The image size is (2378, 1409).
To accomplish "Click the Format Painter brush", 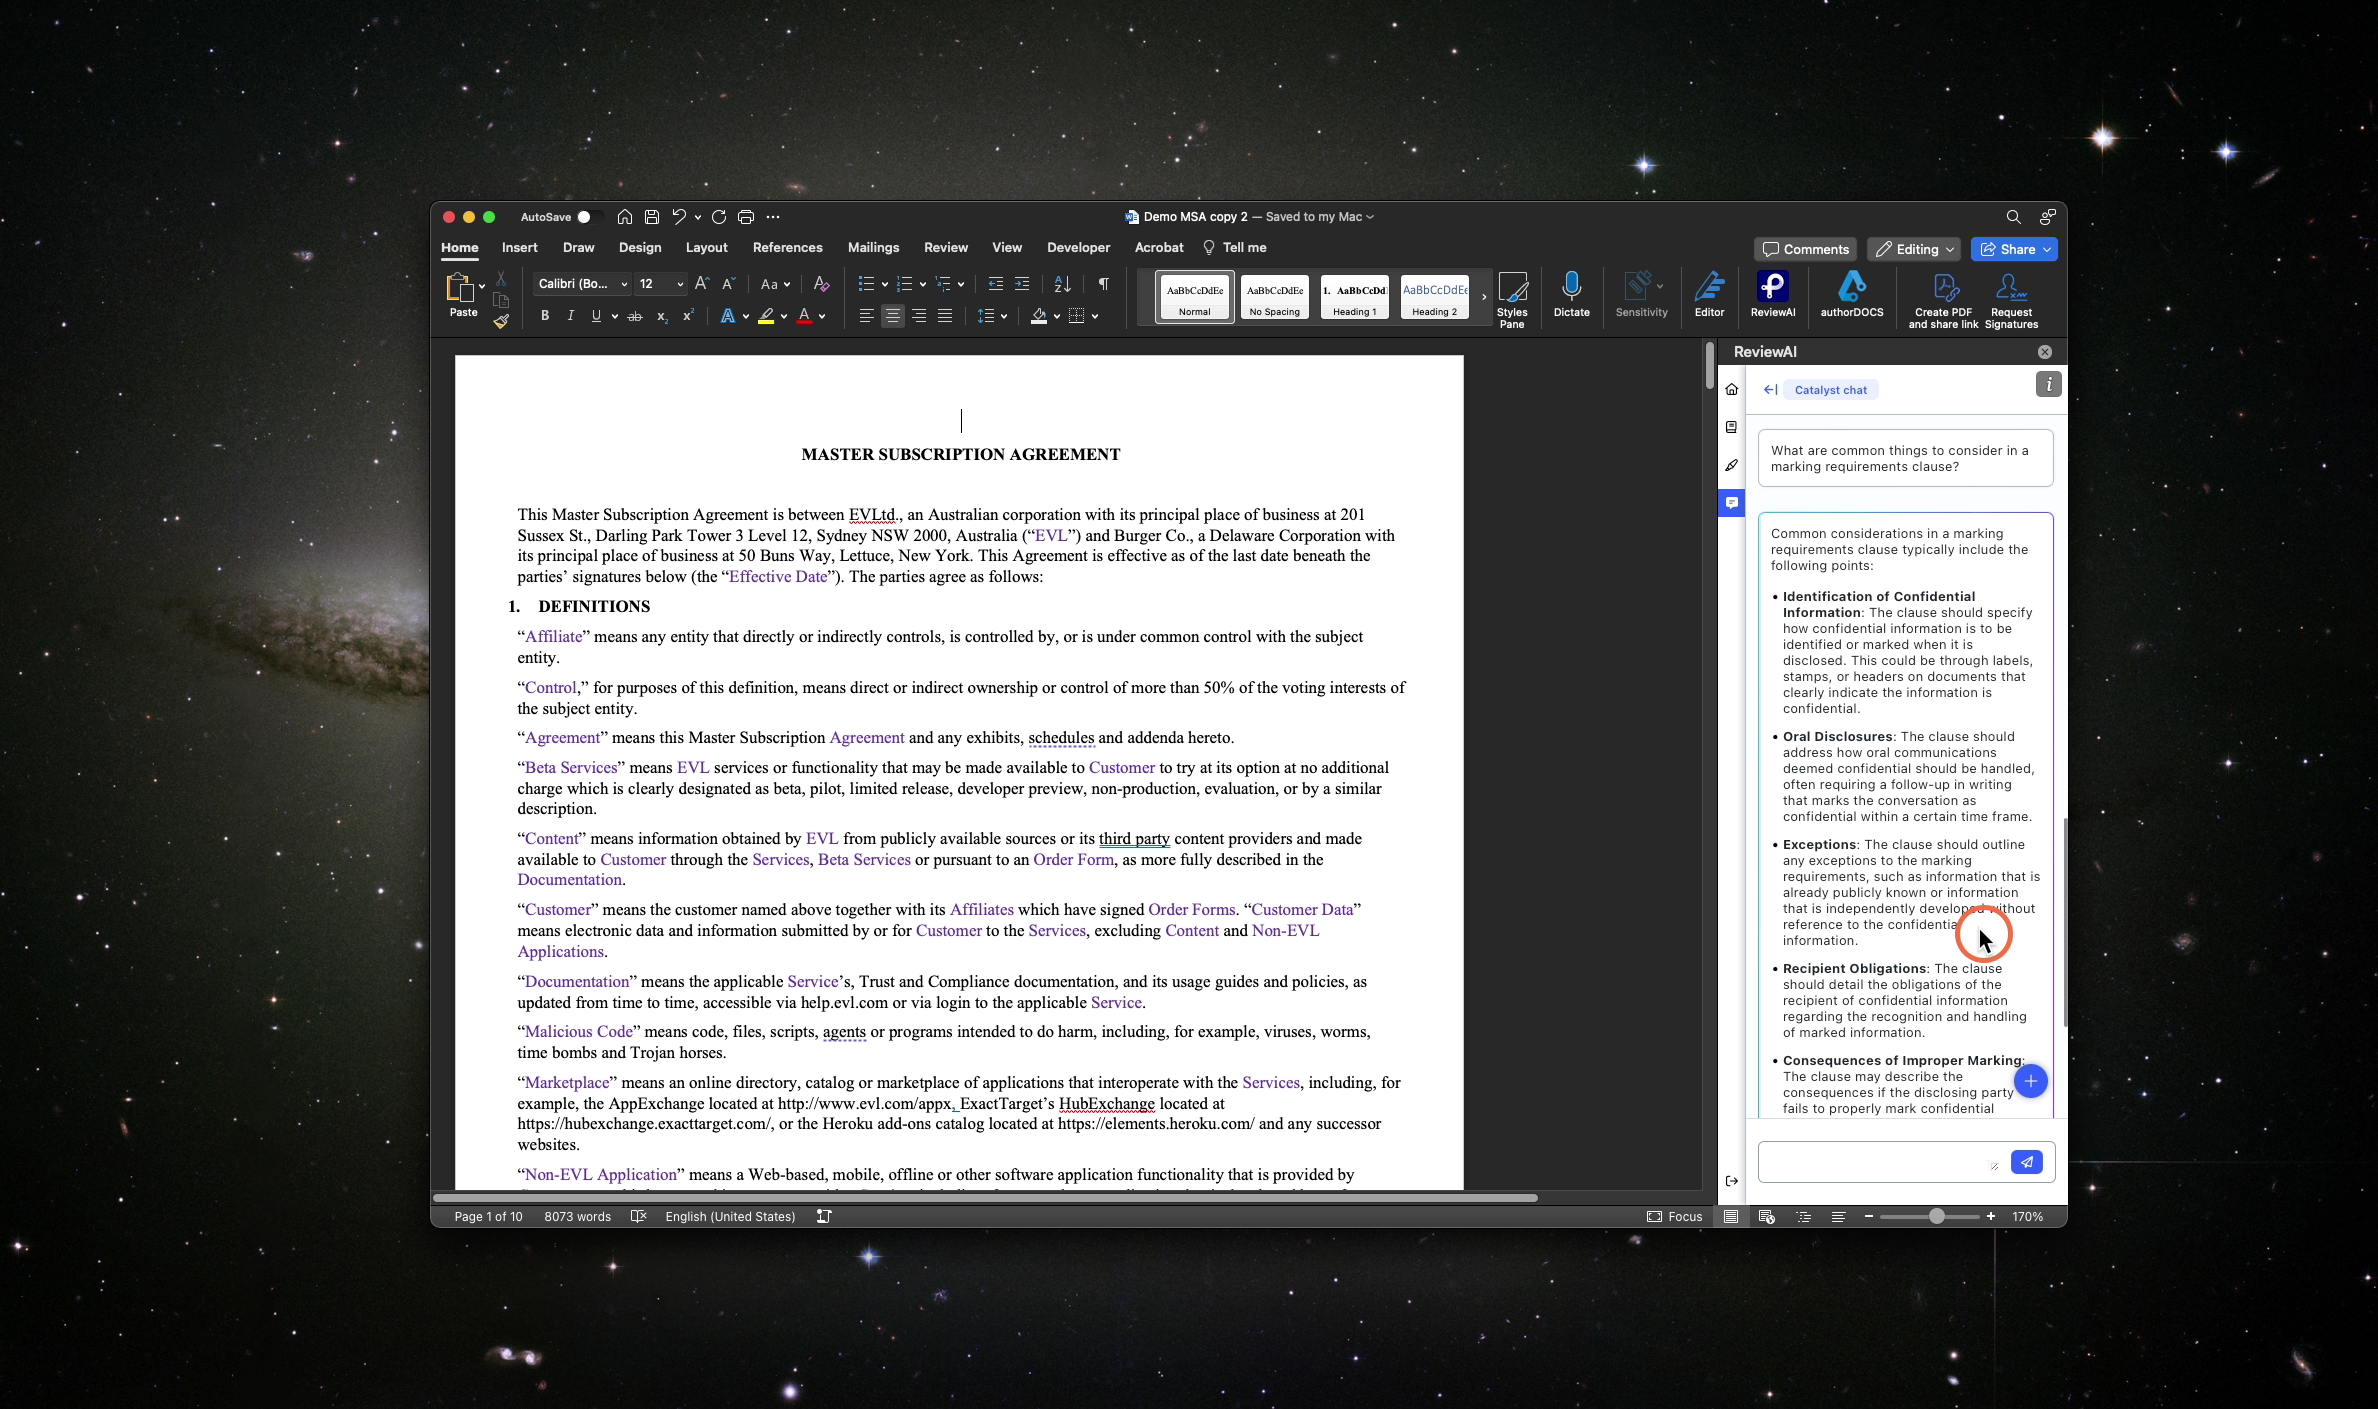I will click(x=501, y=321).
